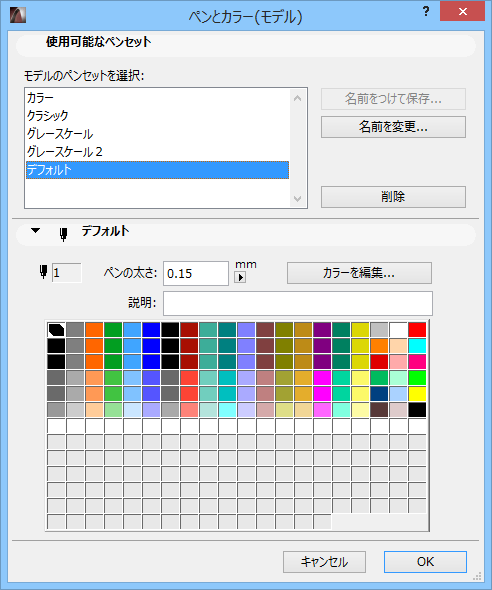
Task: Choose the purple swatch in the top row
Action: (322, 330)
